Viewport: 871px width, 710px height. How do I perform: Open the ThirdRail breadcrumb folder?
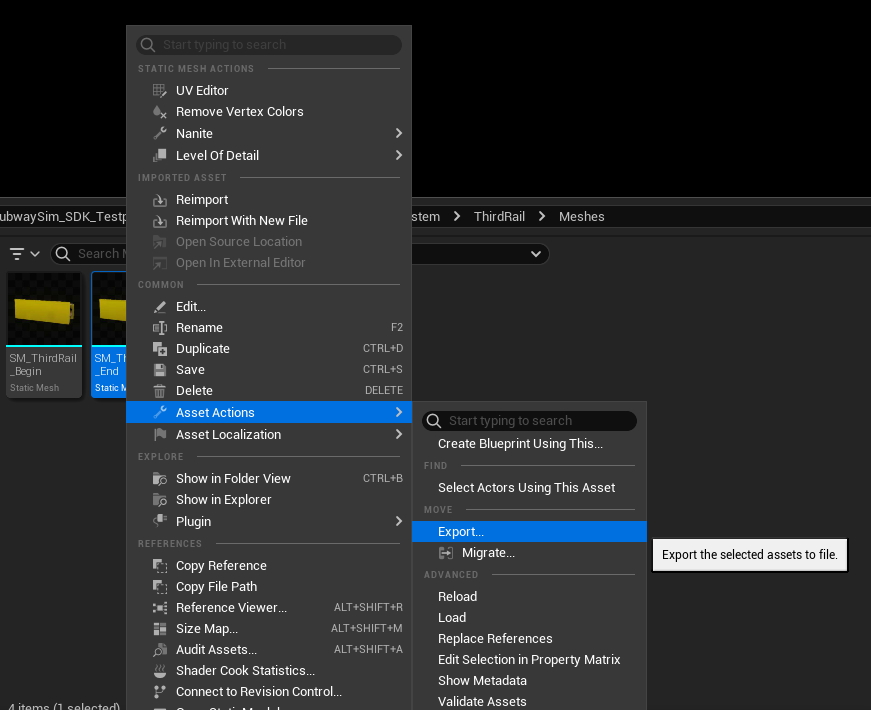[497, 217]
